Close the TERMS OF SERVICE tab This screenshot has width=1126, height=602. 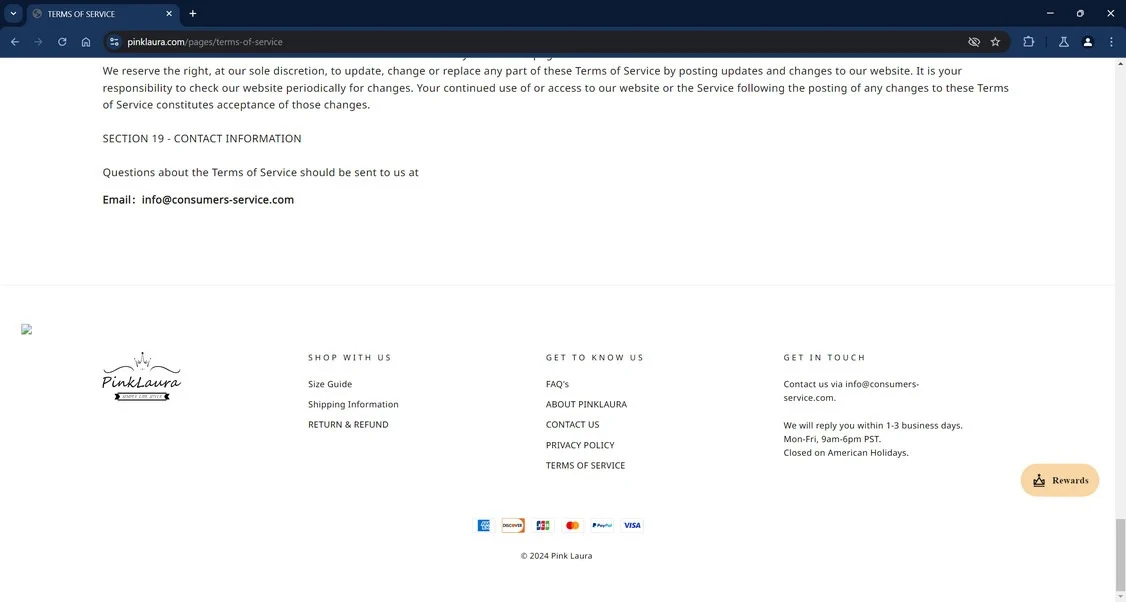169,14
